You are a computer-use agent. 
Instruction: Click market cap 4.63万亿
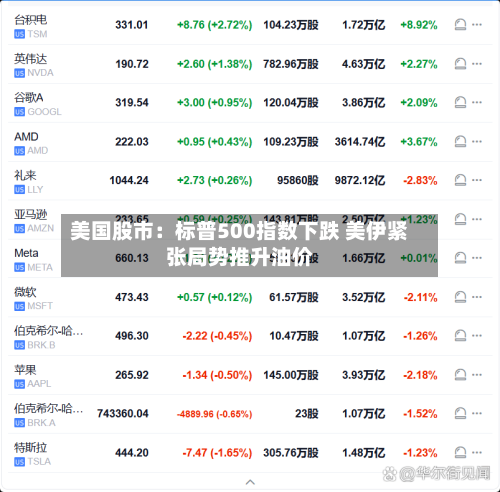coord(364,64)
